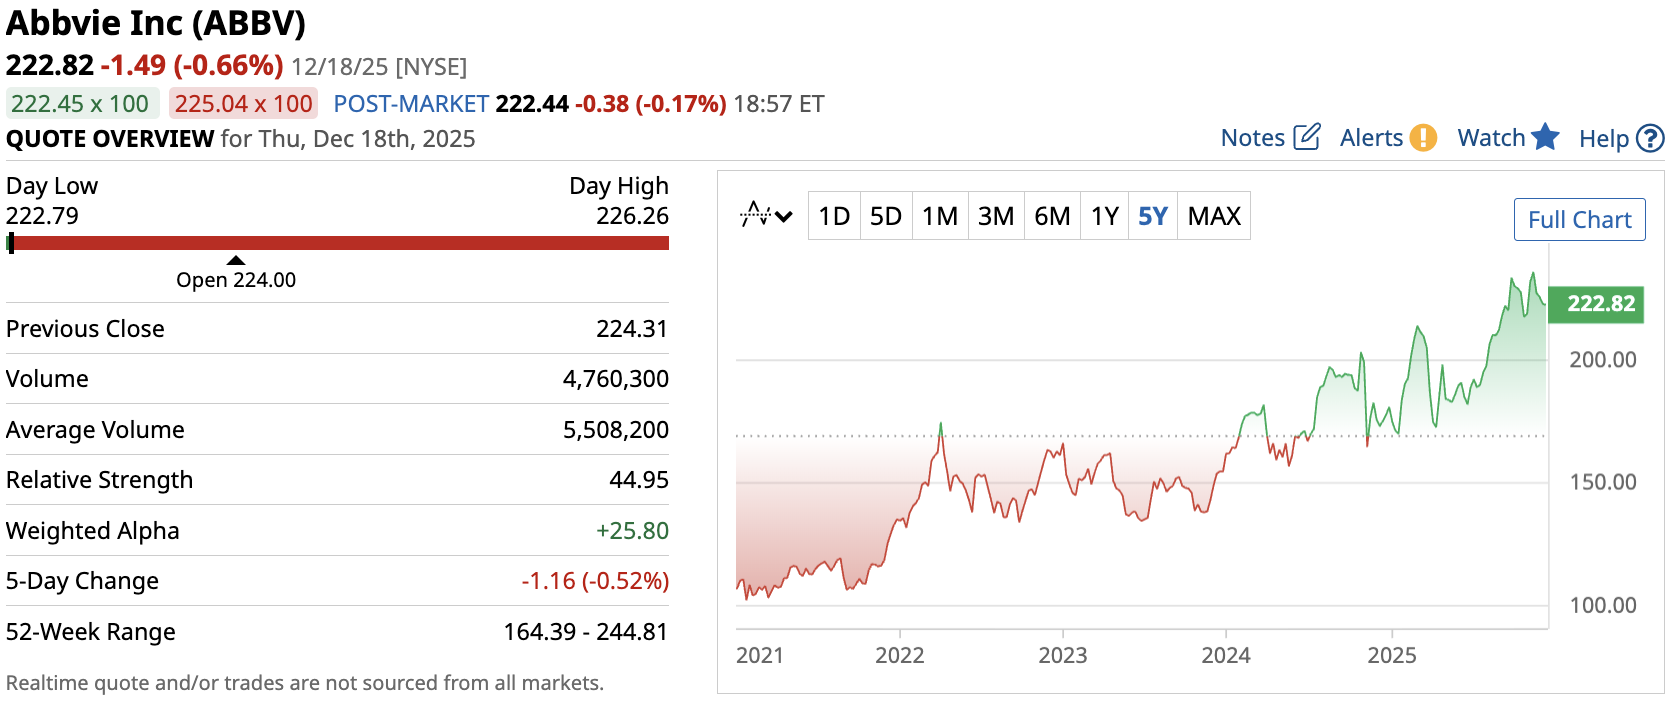Select the 1D chart range tab

tap(834, 216)
